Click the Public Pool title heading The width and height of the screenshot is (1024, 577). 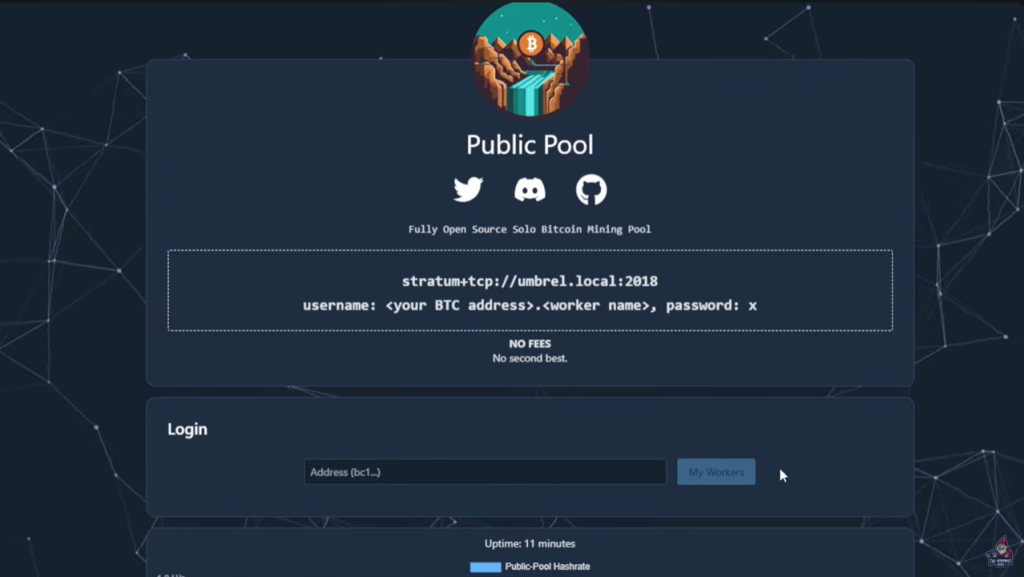530,145
